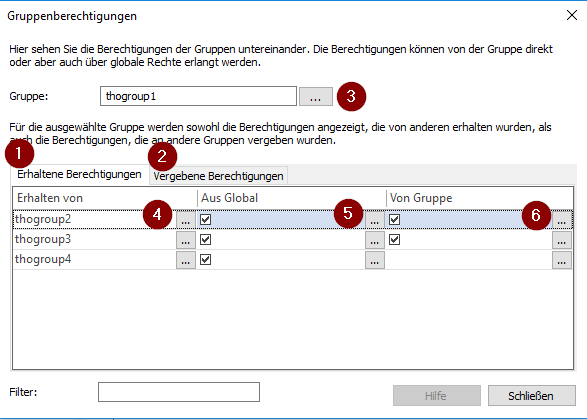Open Von Gruppe ellipsis for thogroup4 row
587x420 pixels.
(x=562, y=260)
